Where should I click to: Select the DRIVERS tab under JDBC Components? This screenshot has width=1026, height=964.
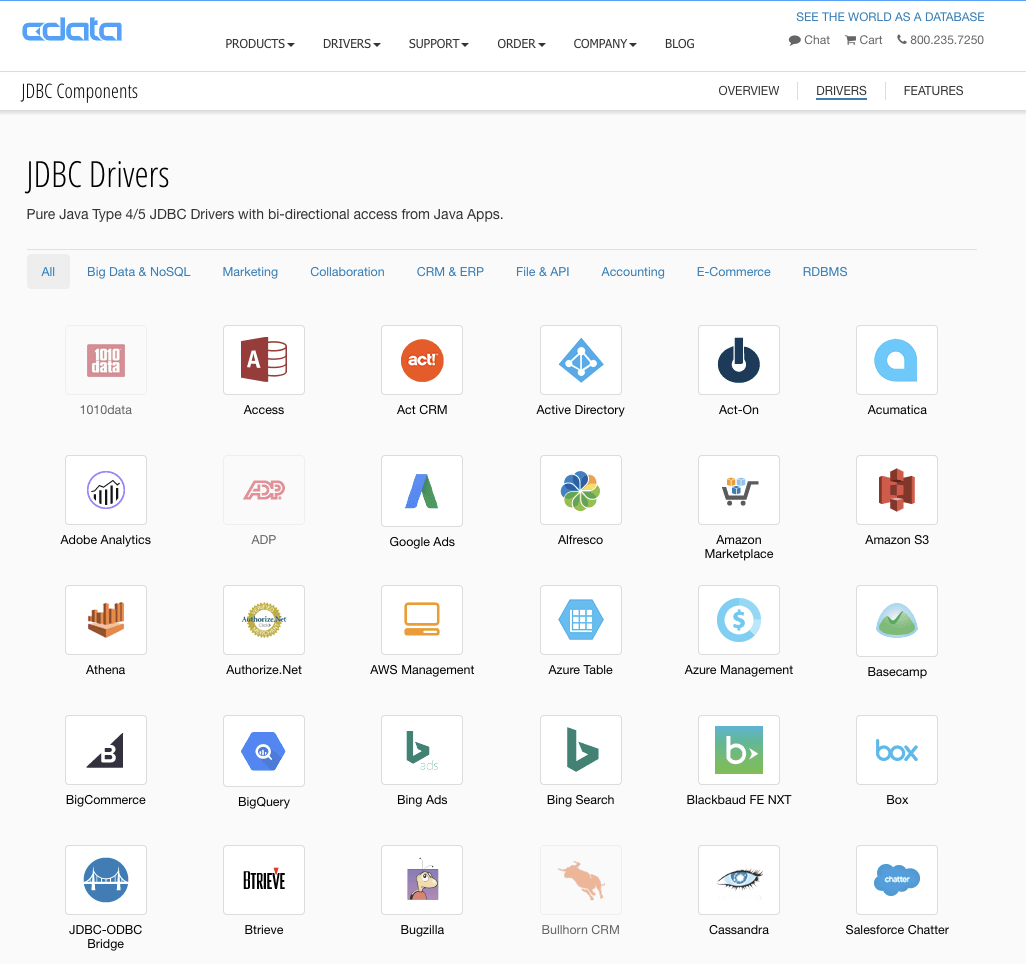click(x=841, y=91)
